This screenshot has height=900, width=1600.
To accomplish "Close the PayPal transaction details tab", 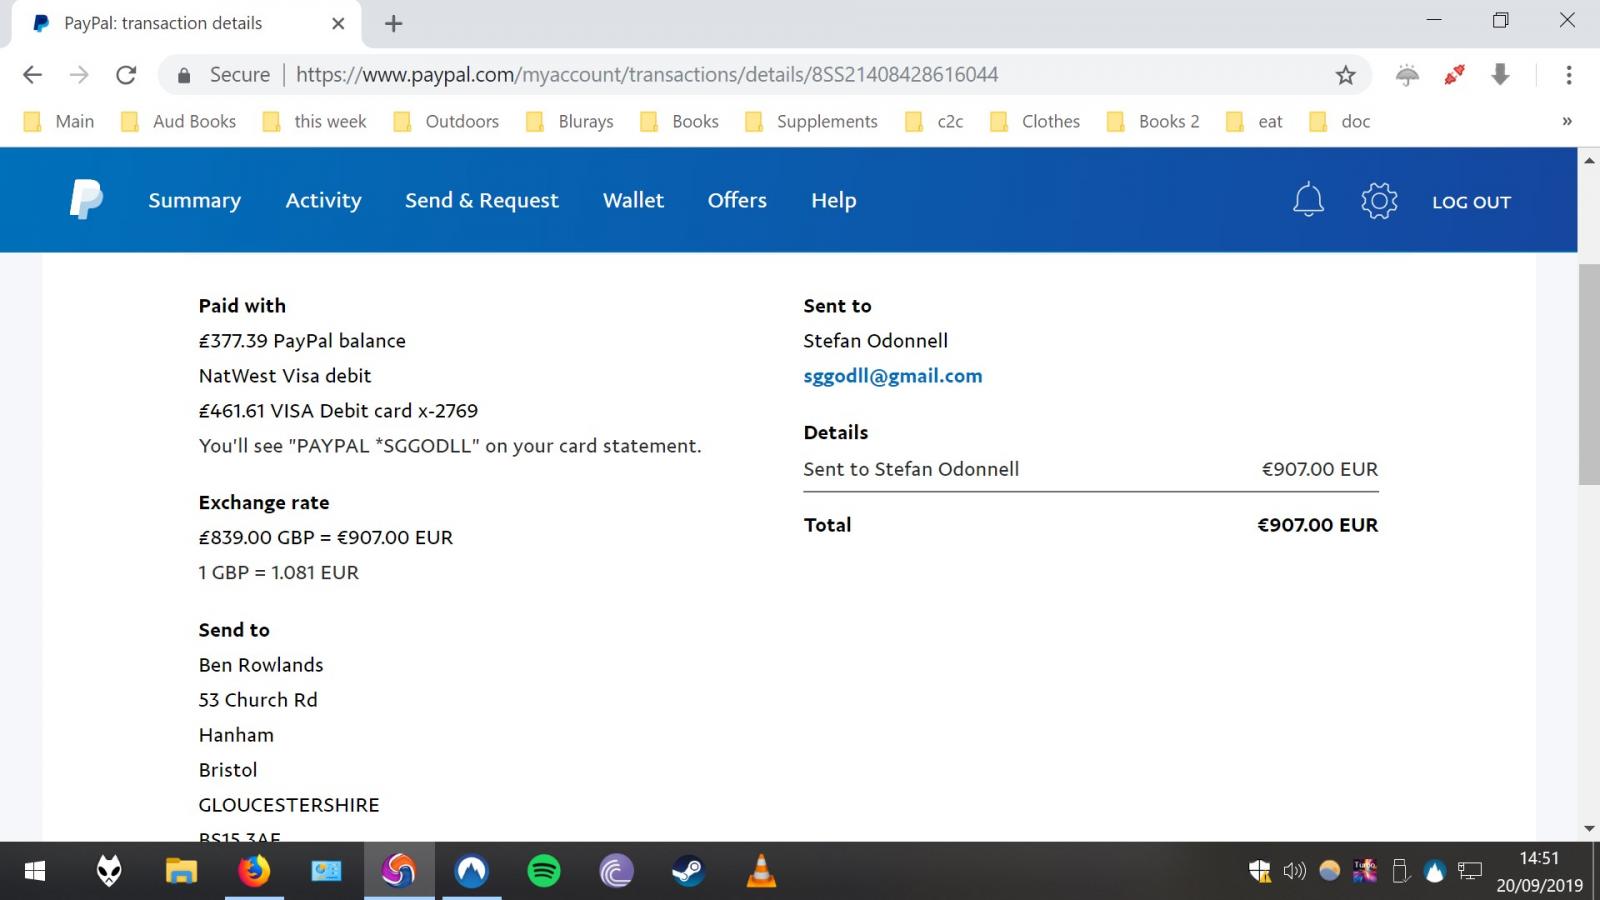I will pos(338,23).
